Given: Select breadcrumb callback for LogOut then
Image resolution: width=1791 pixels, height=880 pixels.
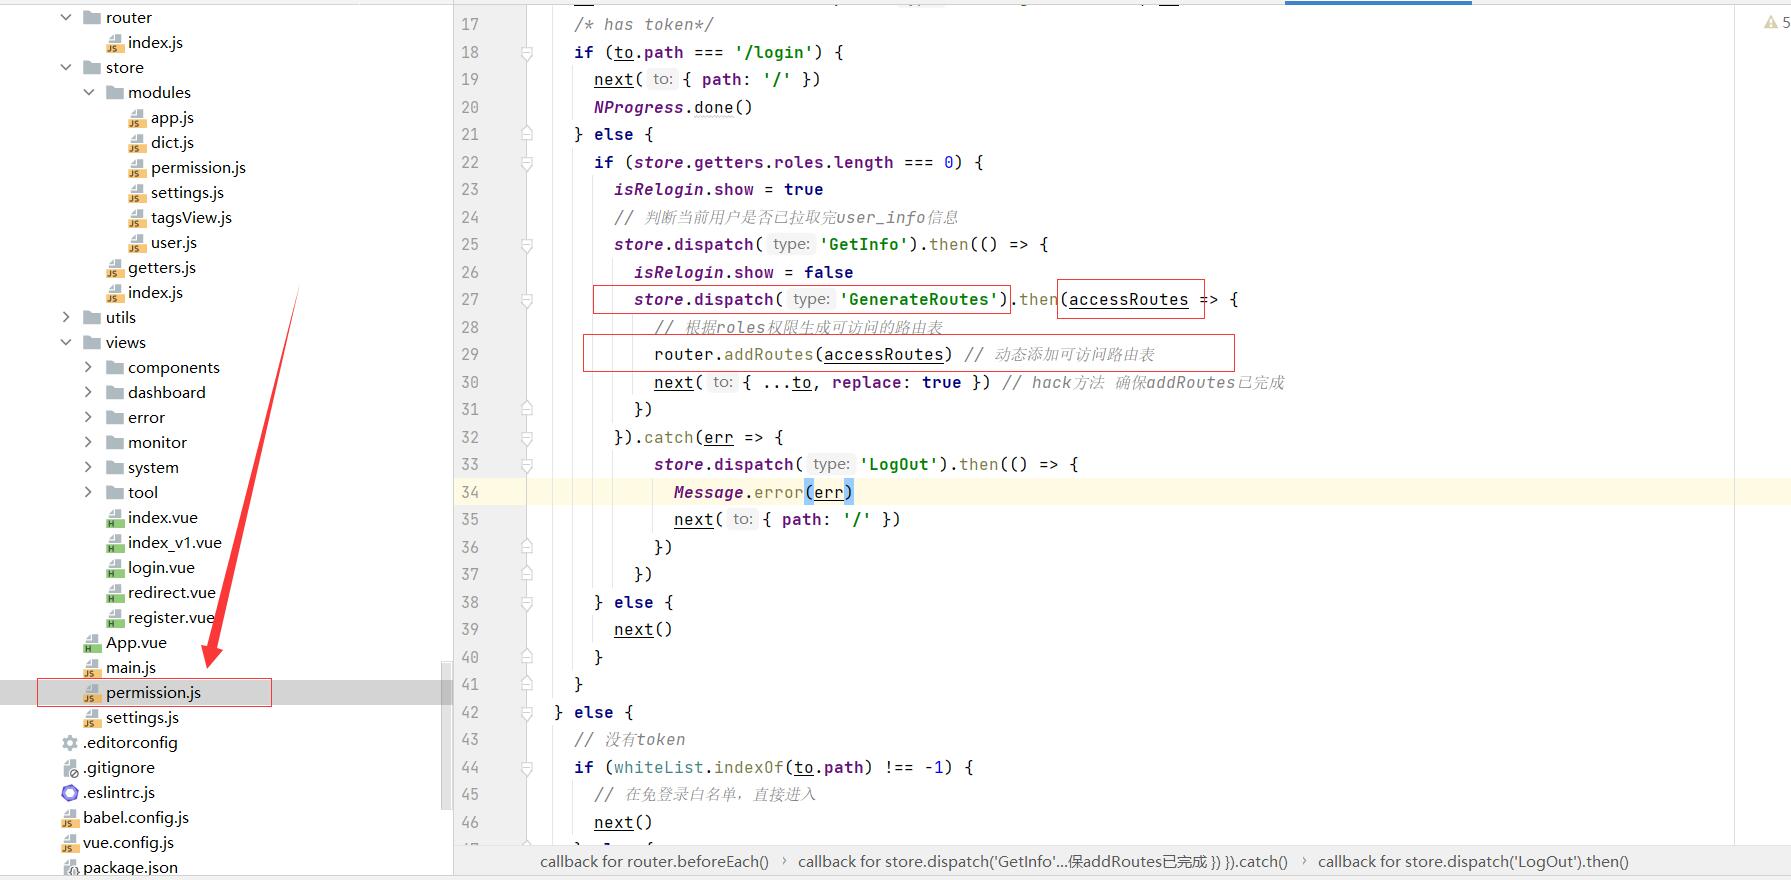Looking at the screenshot, I should click(x=1473, y=862).
